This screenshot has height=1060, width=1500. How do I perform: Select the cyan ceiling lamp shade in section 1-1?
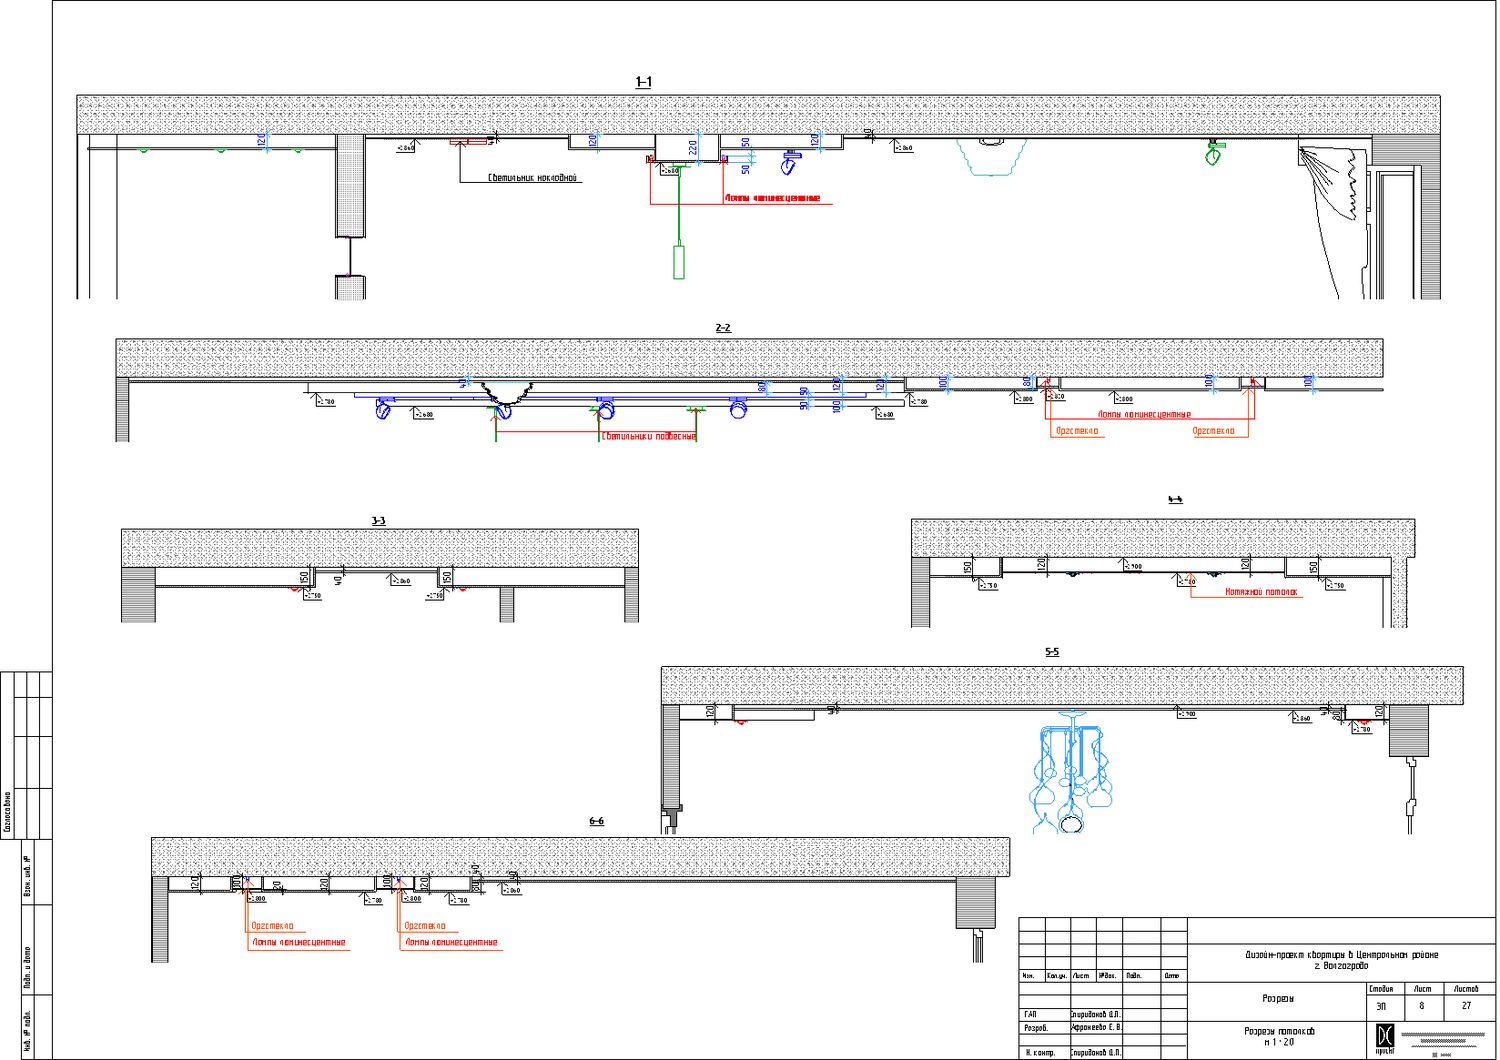pos(990,157)
